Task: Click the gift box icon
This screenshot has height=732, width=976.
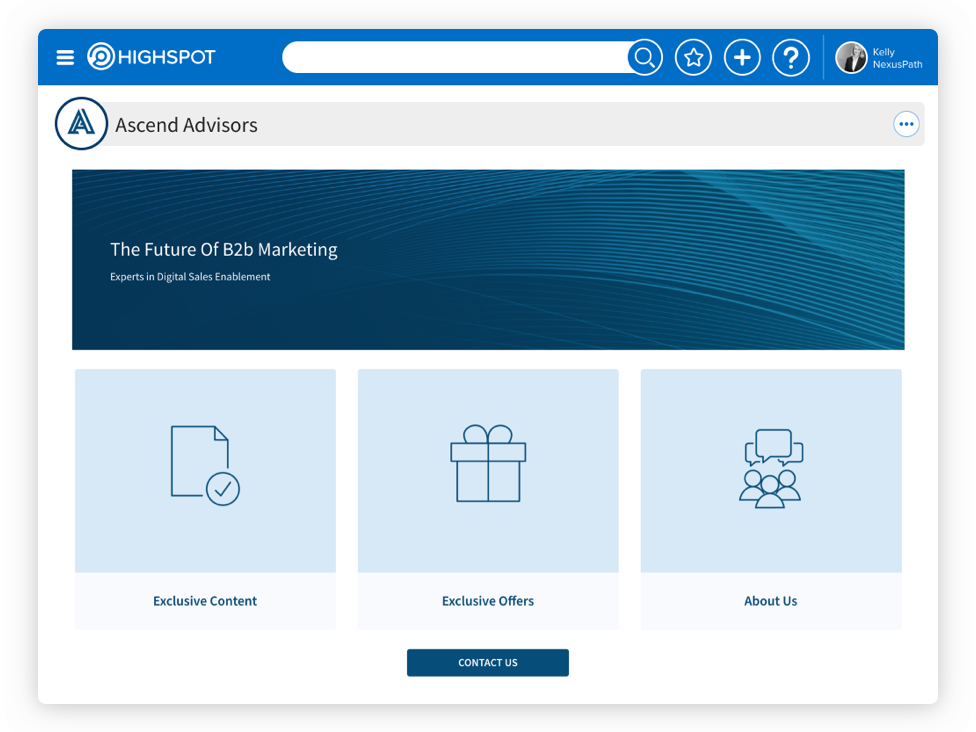Action: click(x=488, y=464)
